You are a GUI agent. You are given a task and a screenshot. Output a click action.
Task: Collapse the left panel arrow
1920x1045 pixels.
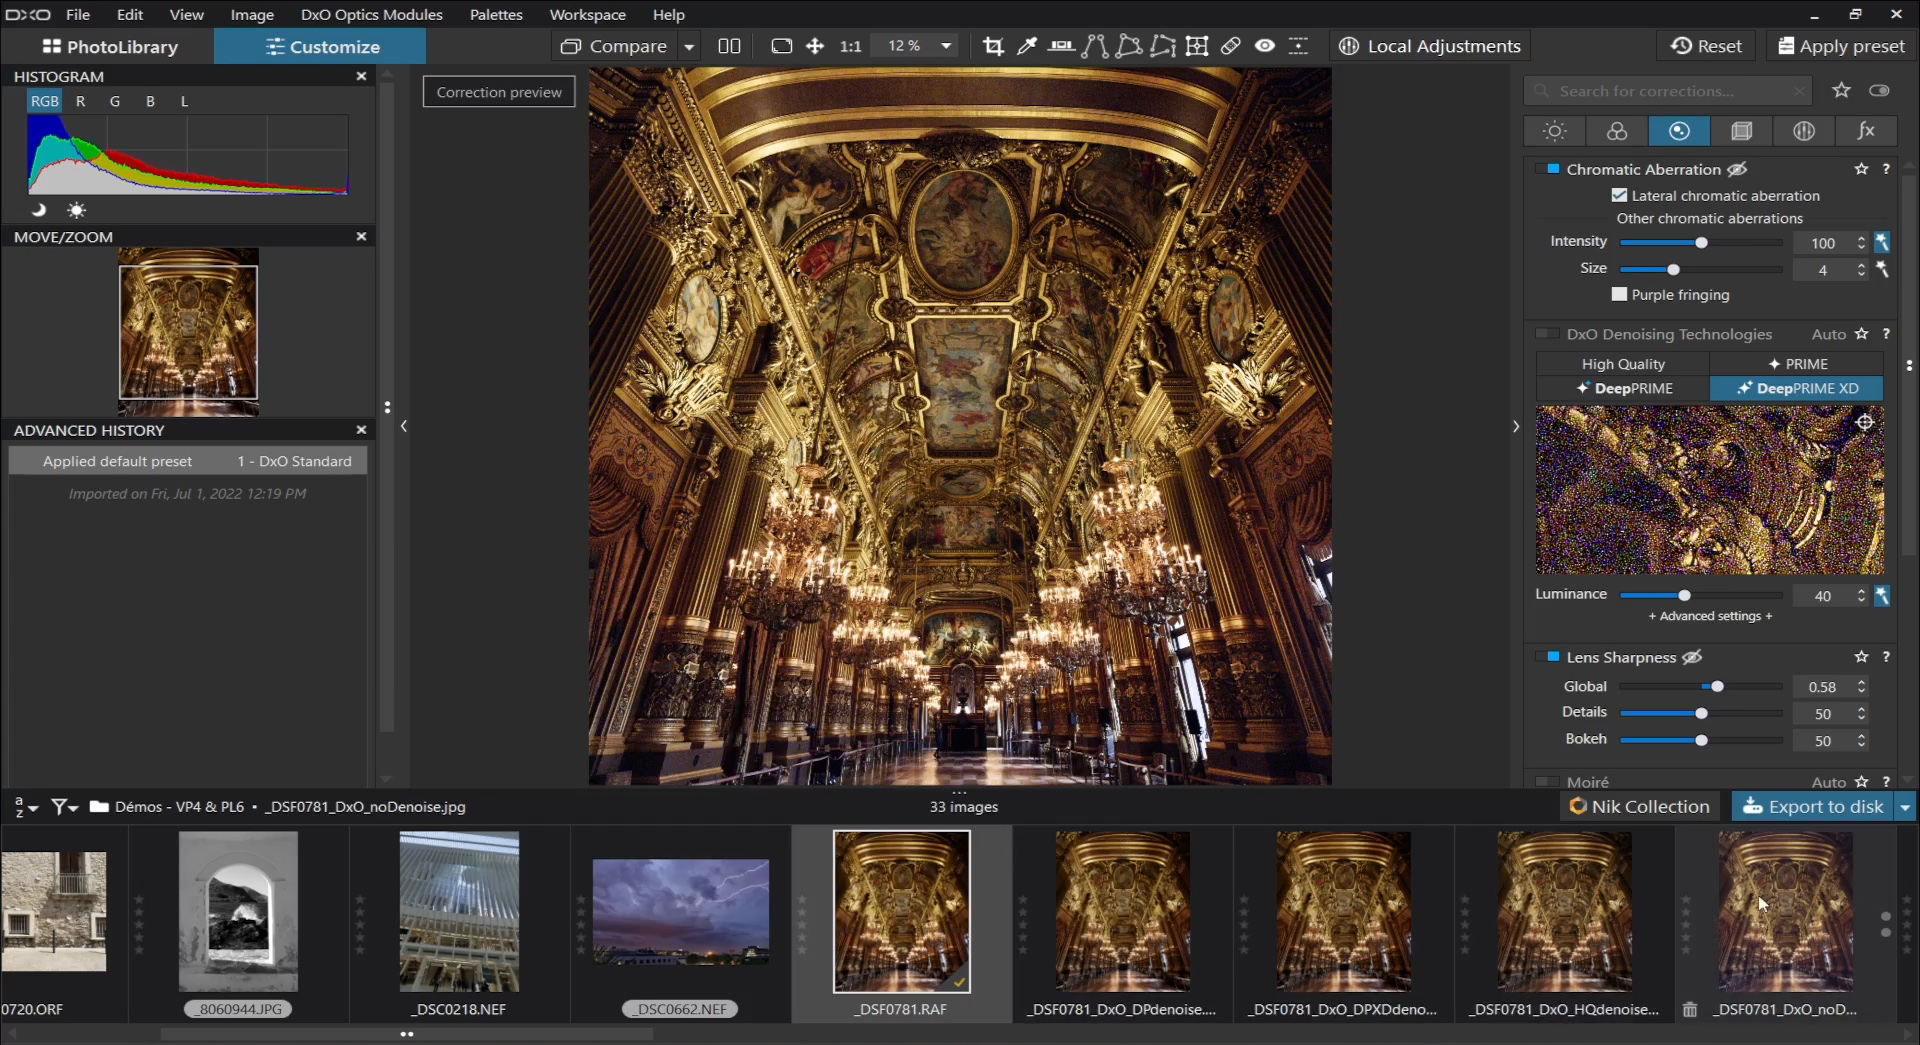[x=403, y=426]
